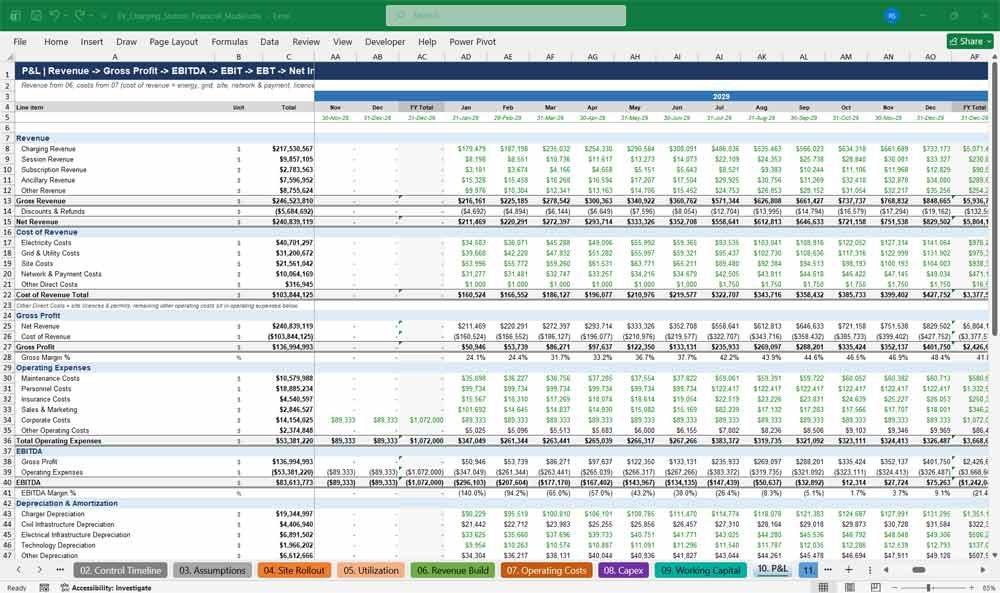The image size is (1000, 593).
Task: Switch to 04. Site Rollout sheet
Action: (x=294, y=570)
